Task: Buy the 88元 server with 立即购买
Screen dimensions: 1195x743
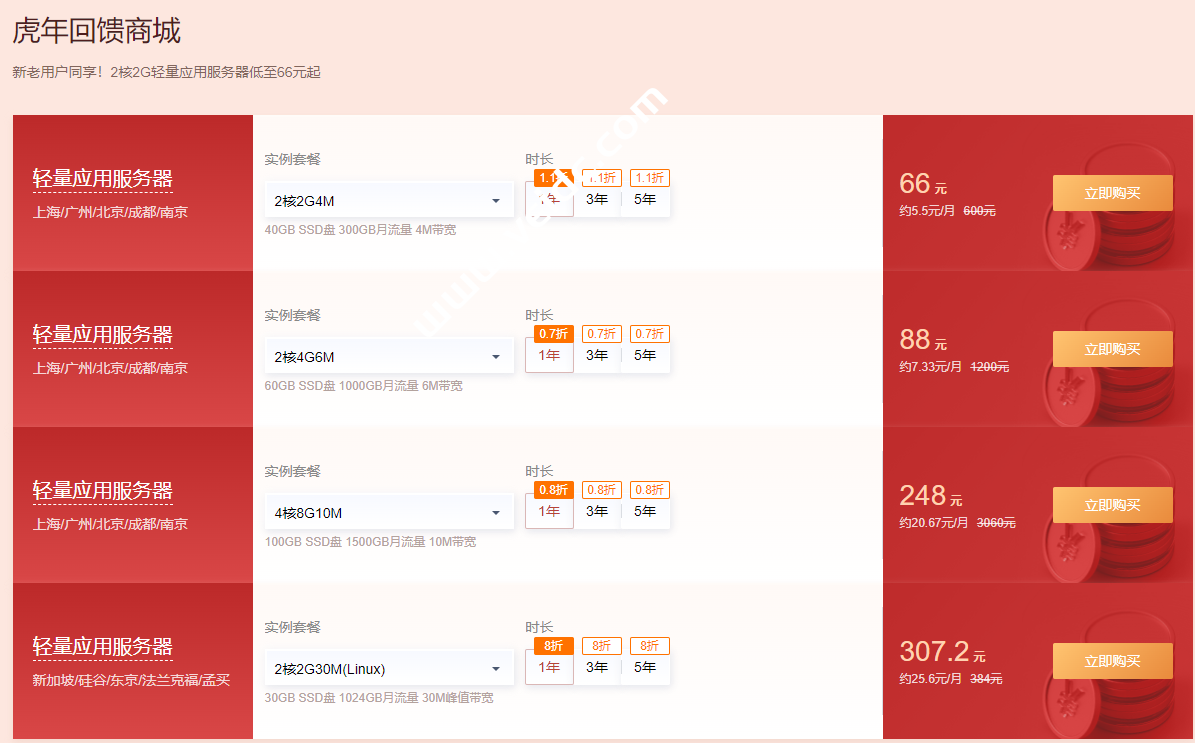Action: click(x=1112, y=349)
